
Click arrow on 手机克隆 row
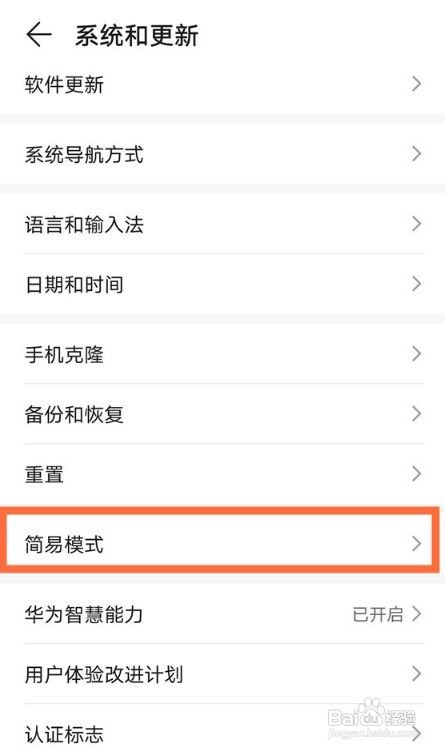pos(416,354)
